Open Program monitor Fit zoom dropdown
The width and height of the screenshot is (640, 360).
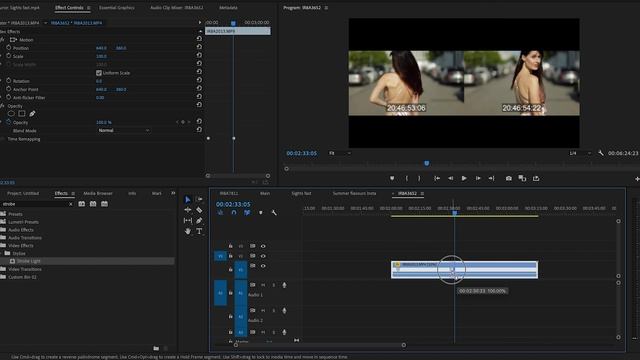[340, 153]
